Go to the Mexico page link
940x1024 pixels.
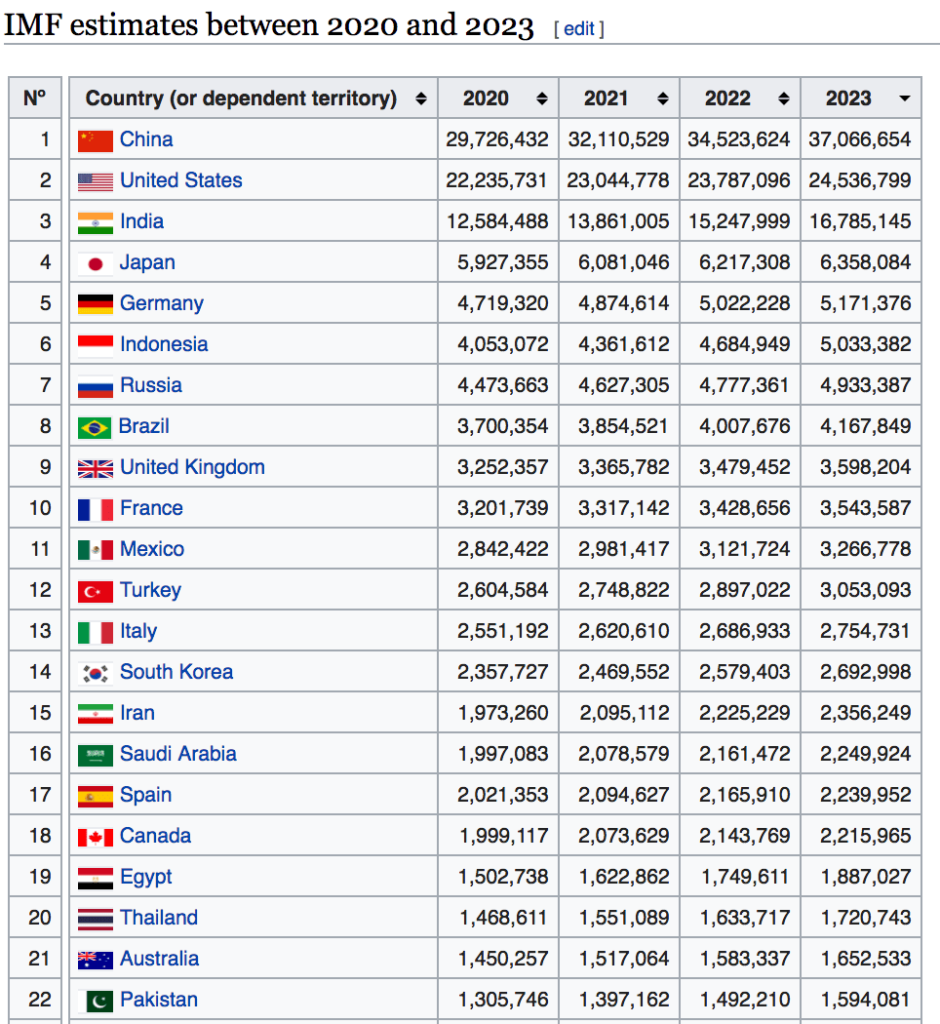tap(152, 549)
